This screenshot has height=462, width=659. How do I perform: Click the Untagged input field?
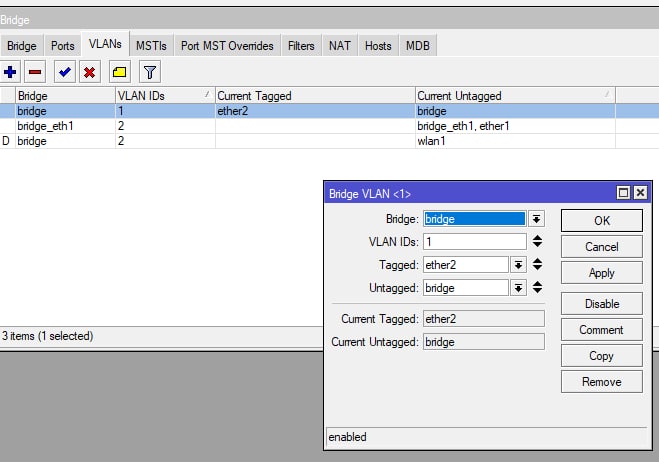tap(466, 288)
